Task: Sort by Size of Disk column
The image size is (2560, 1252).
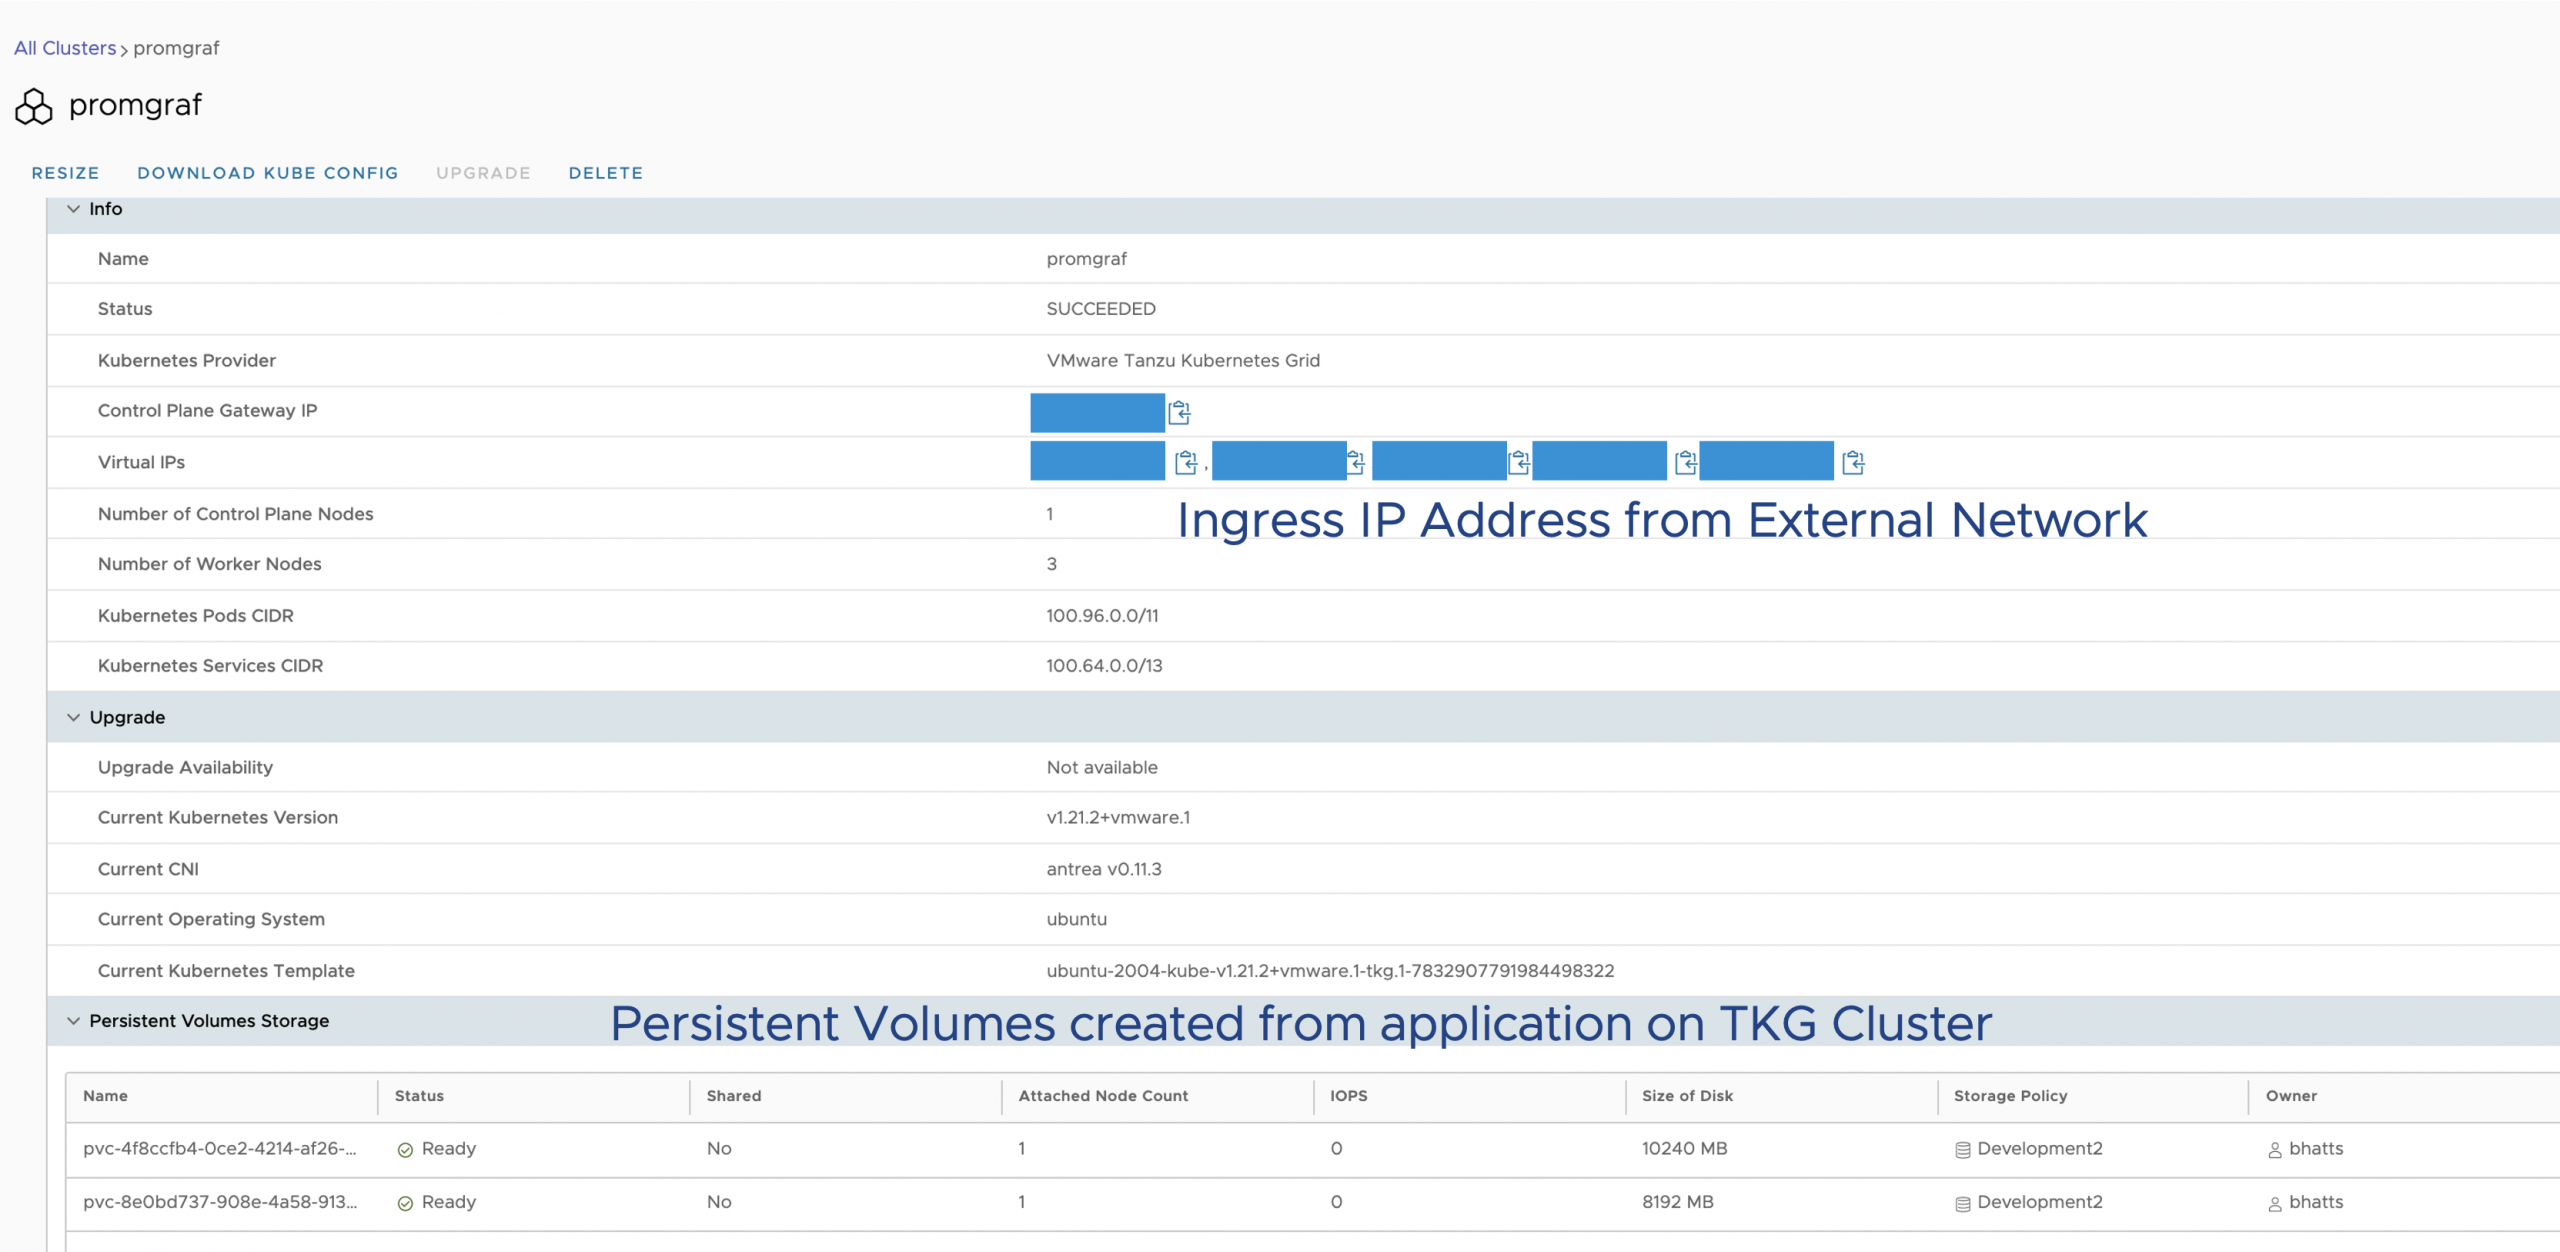Action: pos(1687,1096)
